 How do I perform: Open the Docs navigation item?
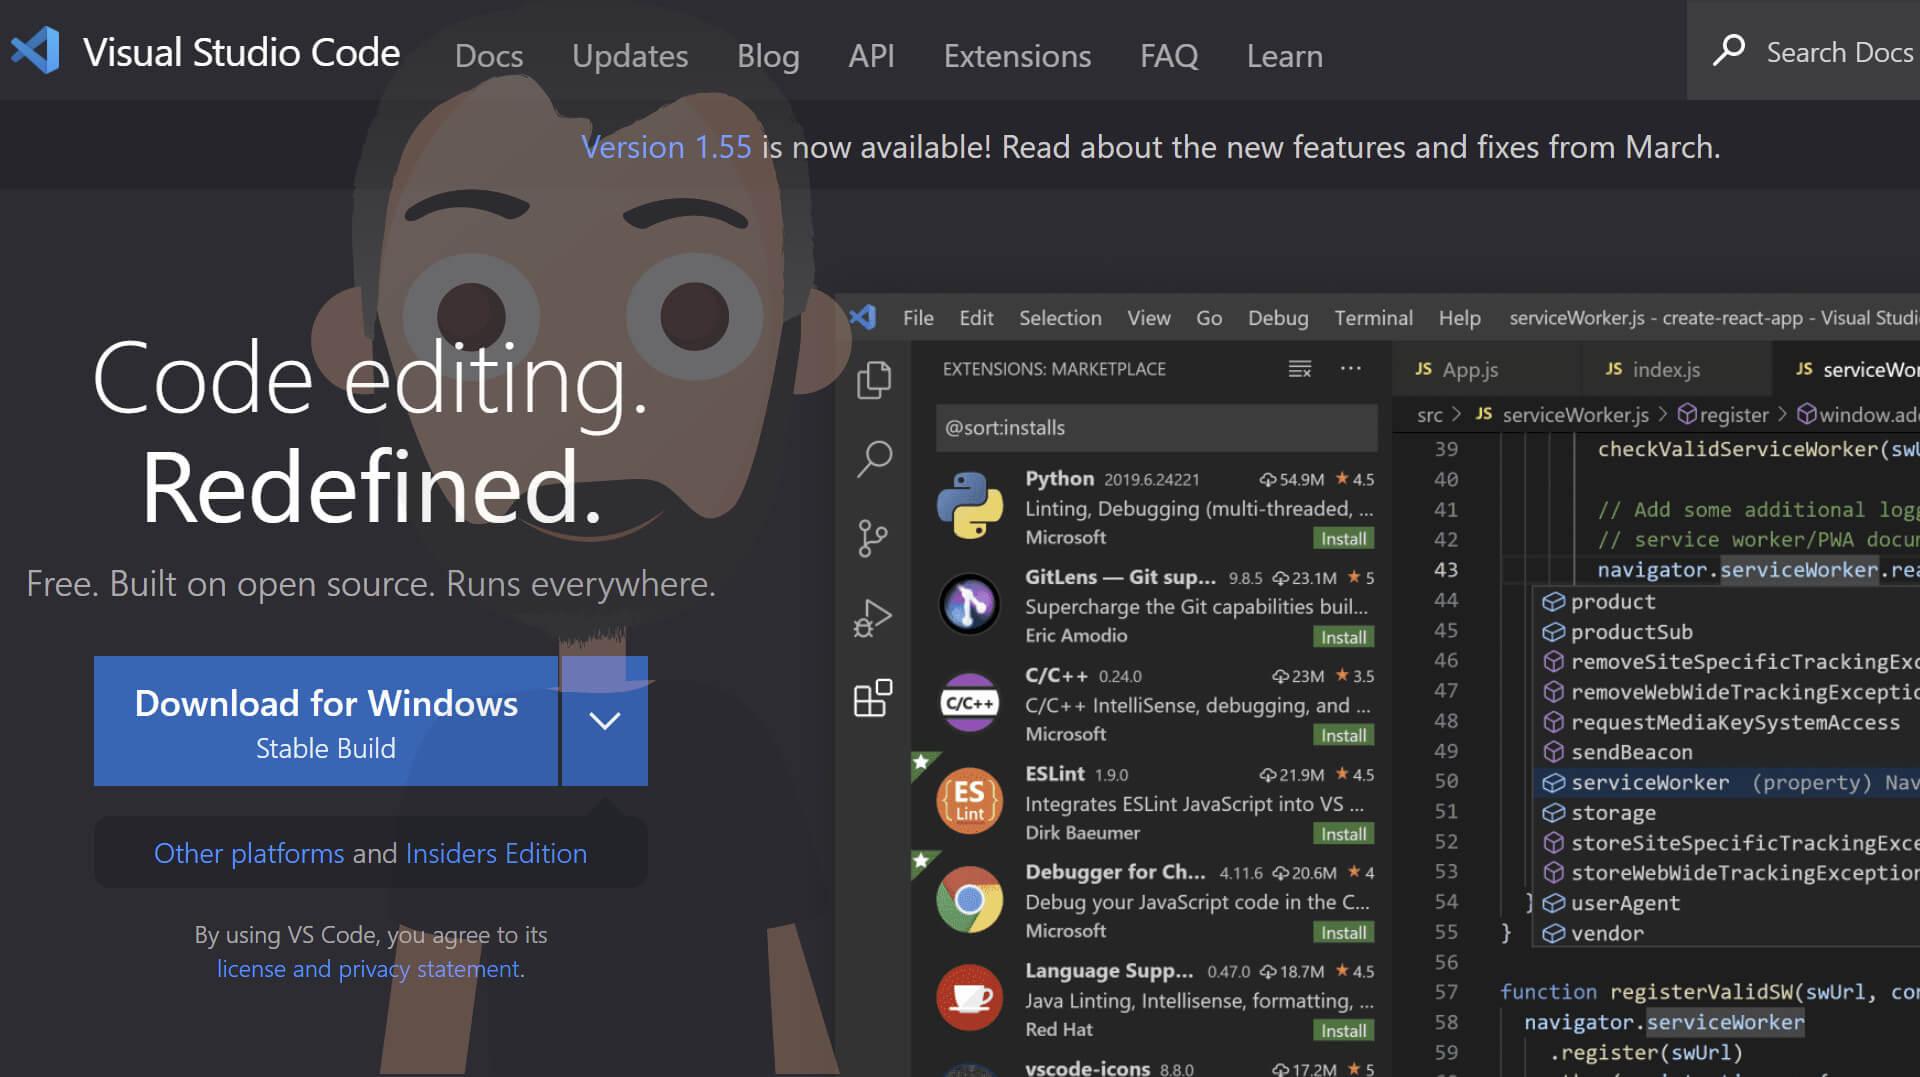[x=489, y=56]
